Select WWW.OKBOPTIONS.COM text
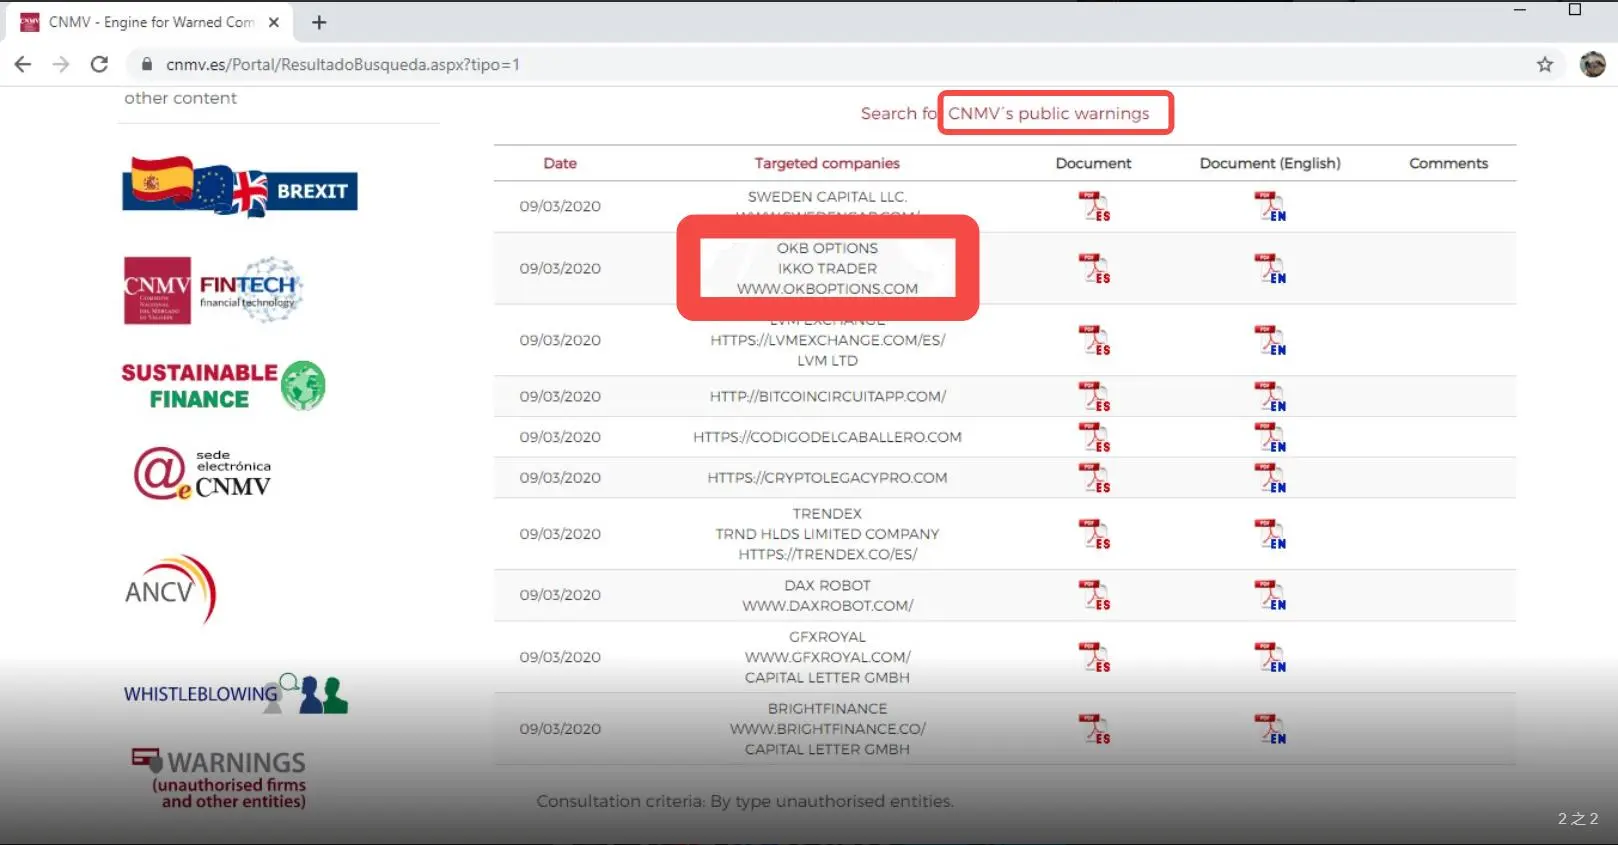 pos(827,289)
